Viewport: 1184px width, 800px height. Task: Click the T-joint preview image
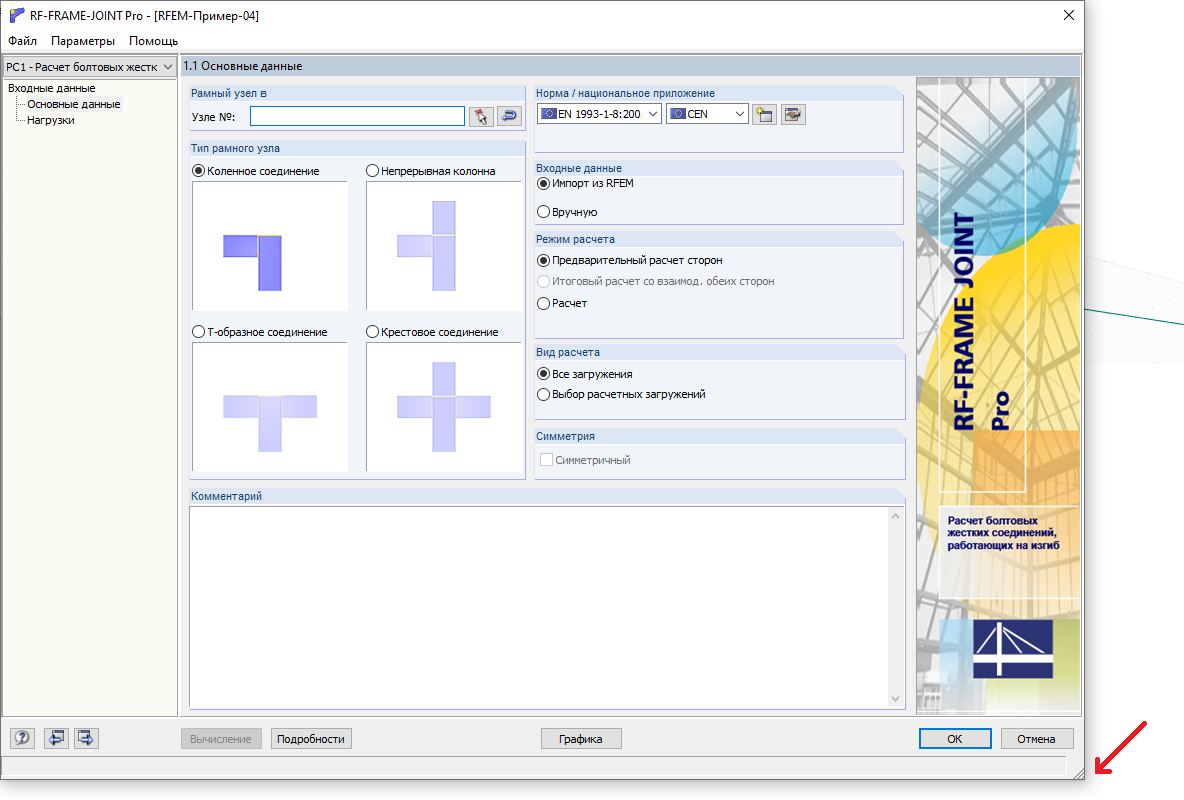pyautogui.click(x=270, y=407)
